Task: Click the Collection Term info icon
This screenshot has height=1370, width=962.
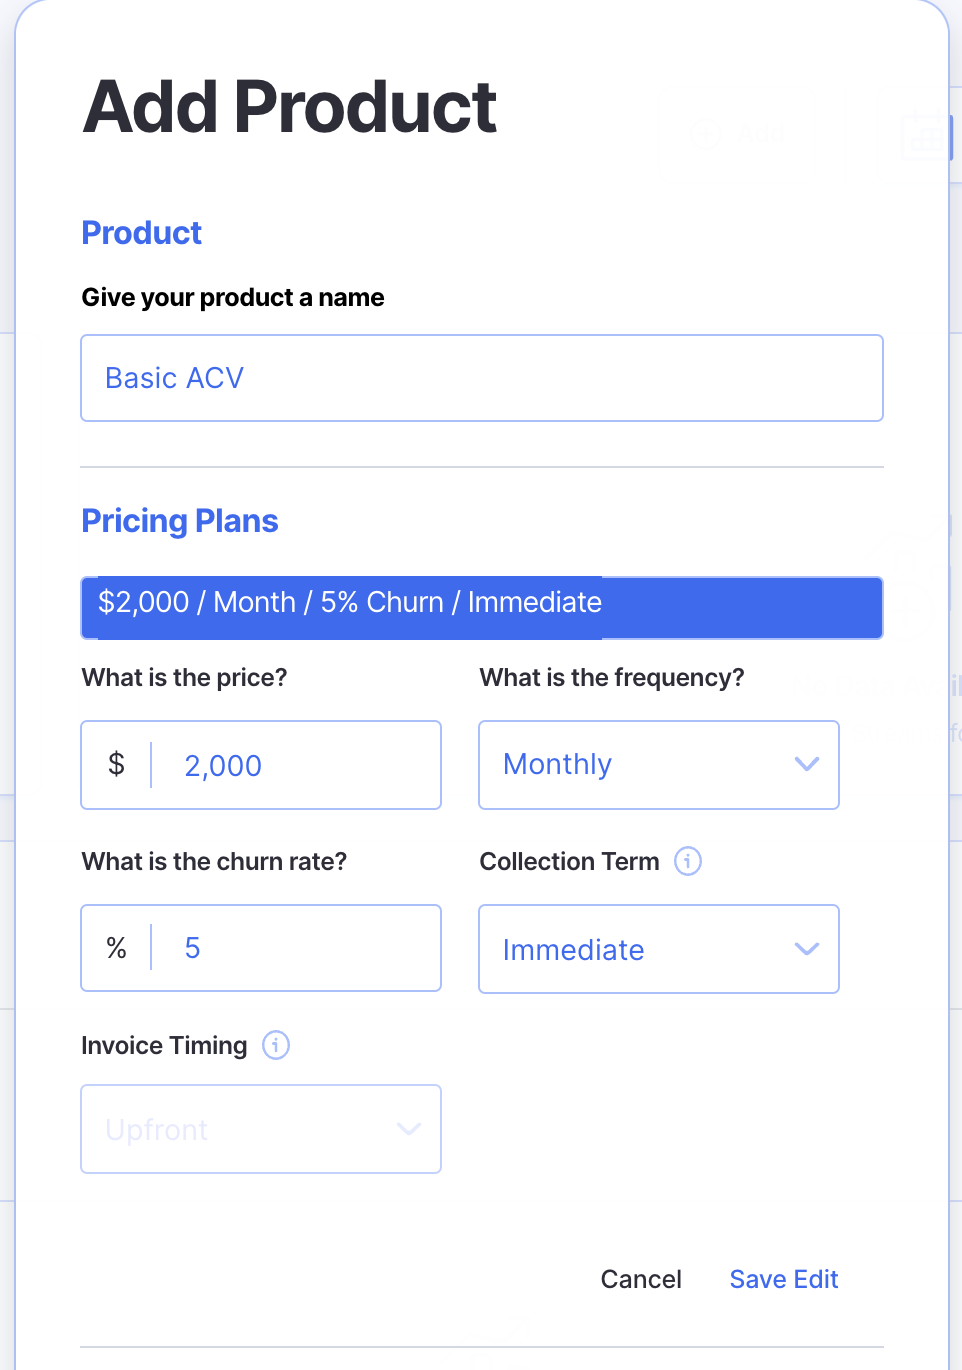Action: click(x=688, y=861)
